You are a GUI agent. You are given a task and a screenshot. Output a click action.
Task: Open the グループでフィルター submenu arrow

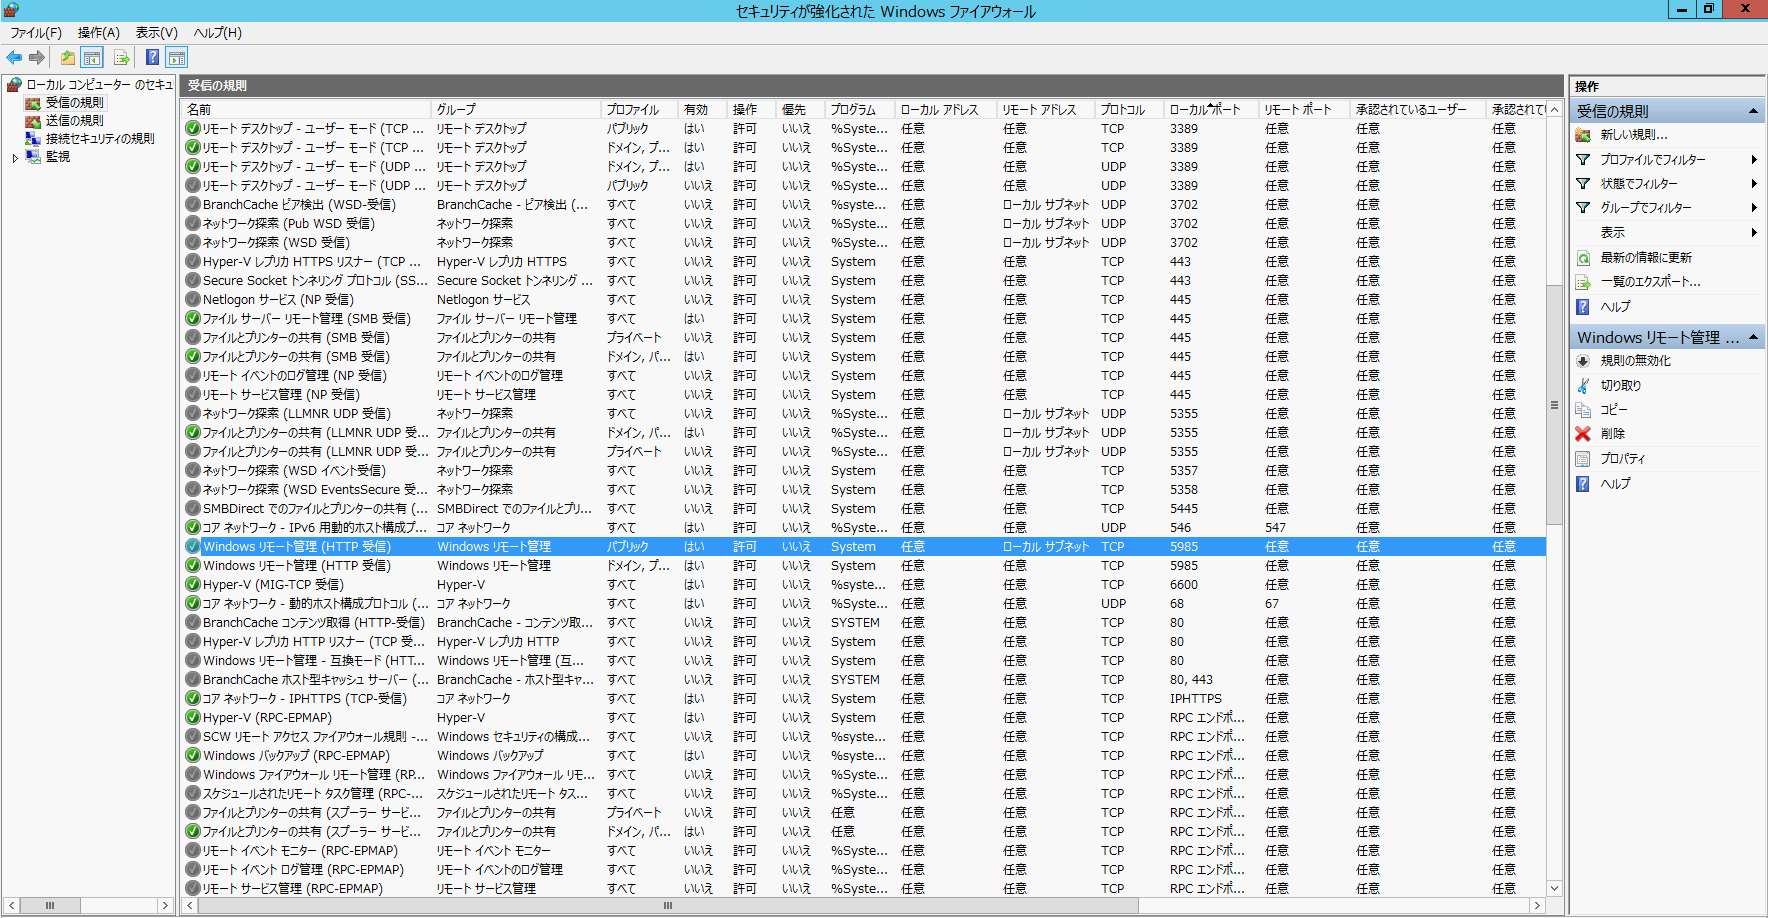pos(1754,208)
